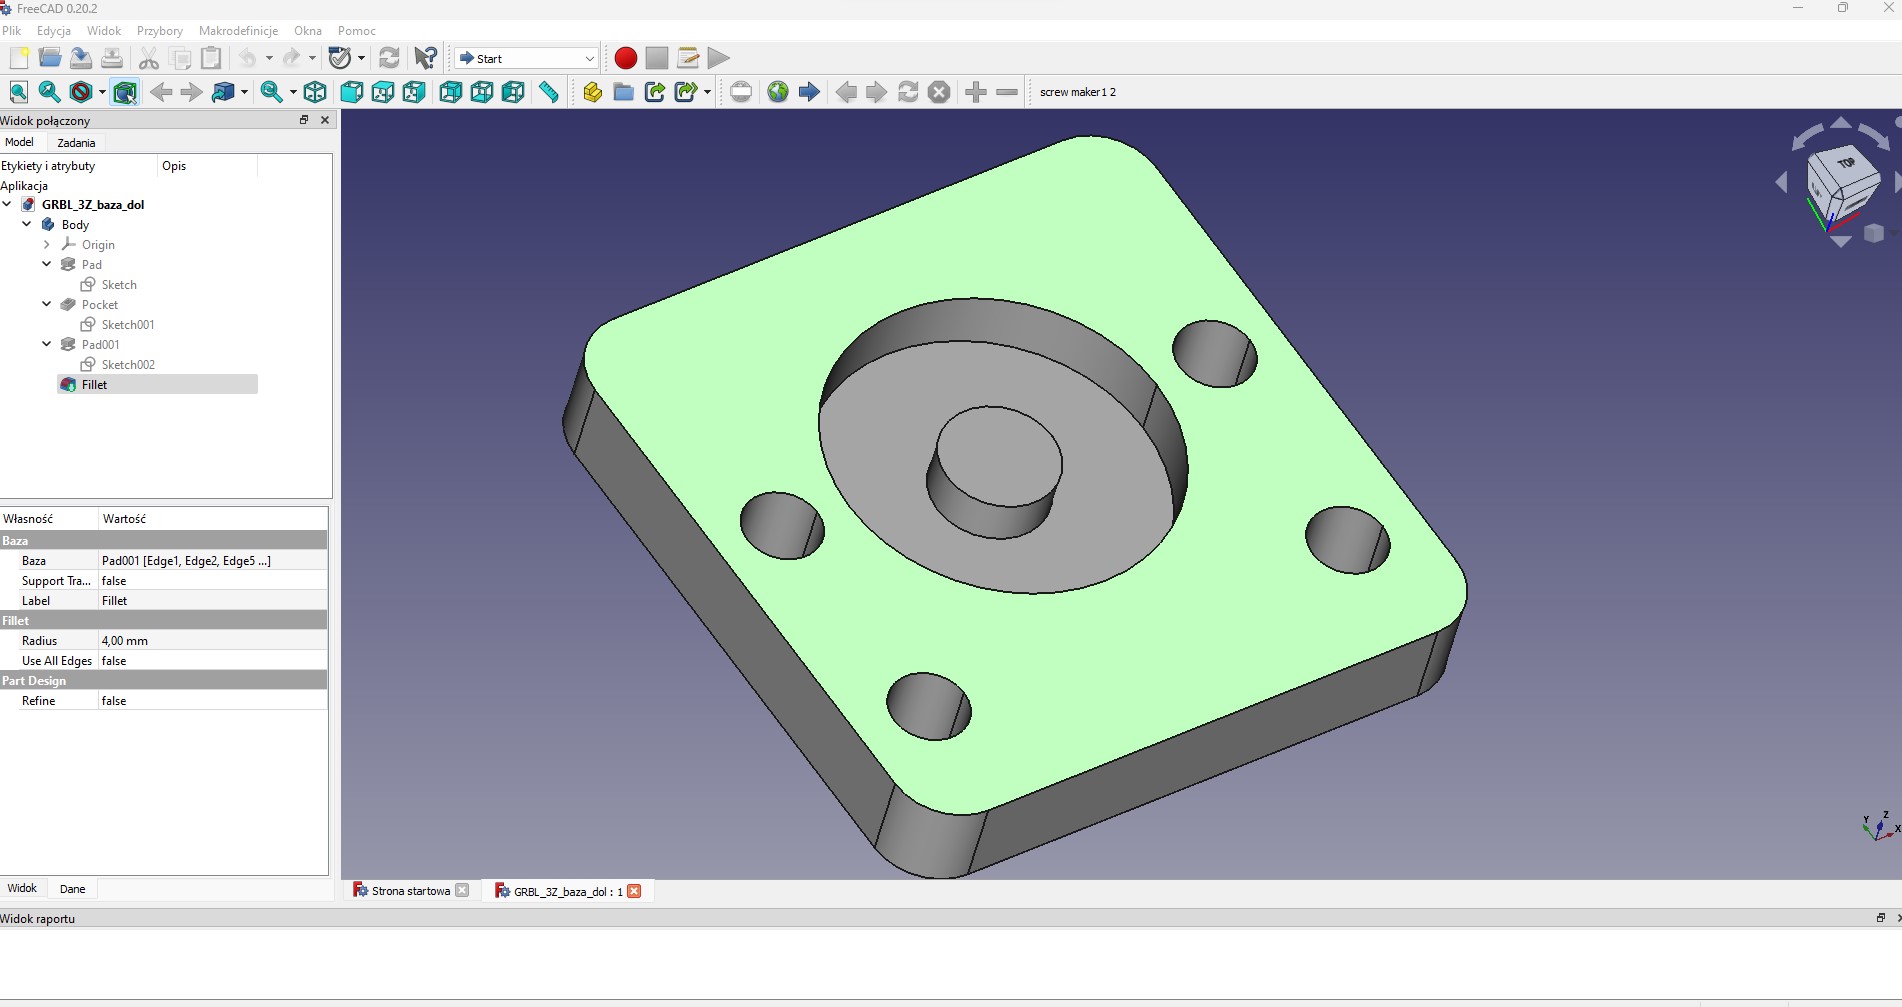Select the Fillet feature in tree
Screen dimensions: 1902x1007
point(94,384)
